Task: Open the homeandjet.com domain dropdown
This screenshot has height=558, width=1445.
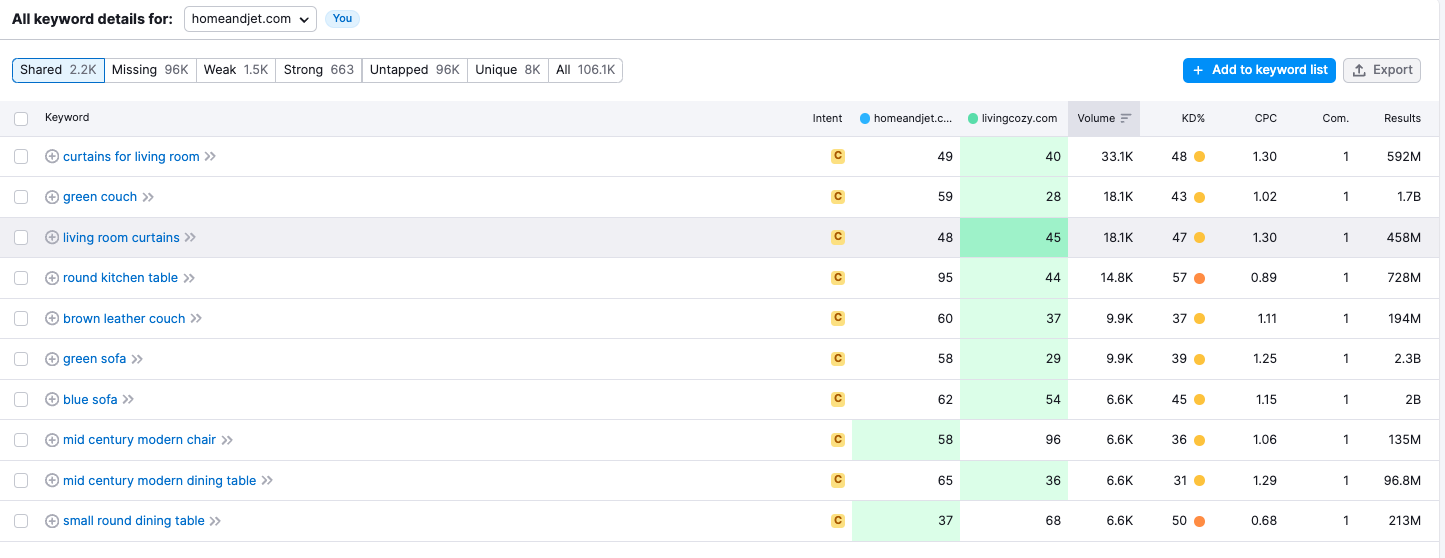Action: tap(250, 19)
